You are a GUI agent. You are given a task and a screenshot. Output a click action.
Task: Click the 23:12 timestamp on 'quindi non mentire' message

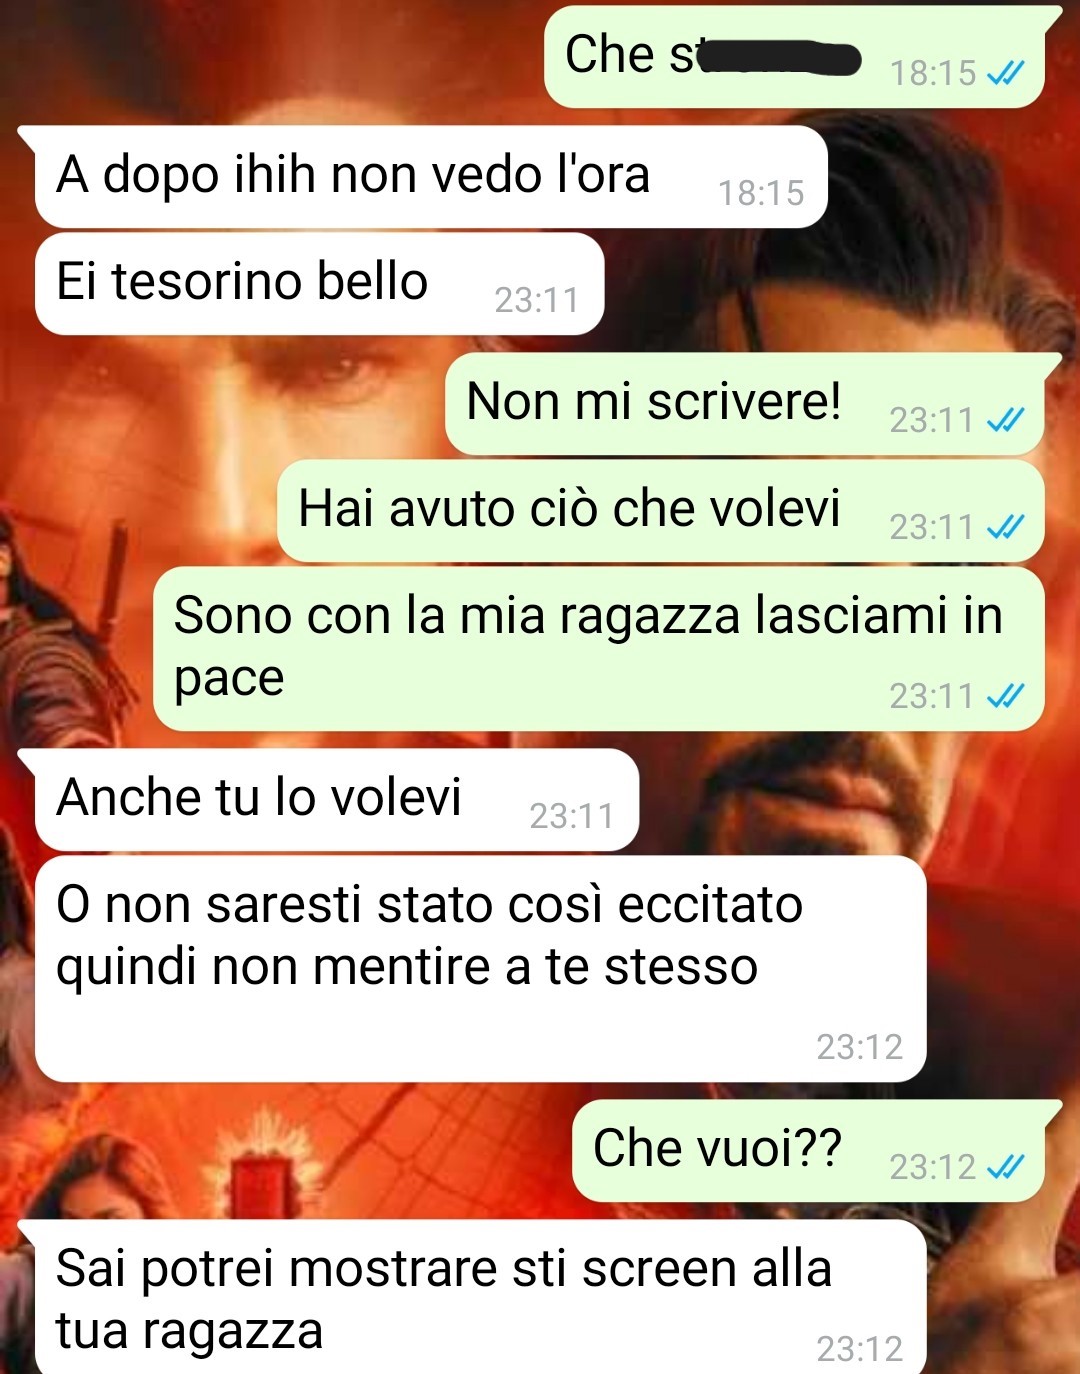click(x=860, y=1047)
